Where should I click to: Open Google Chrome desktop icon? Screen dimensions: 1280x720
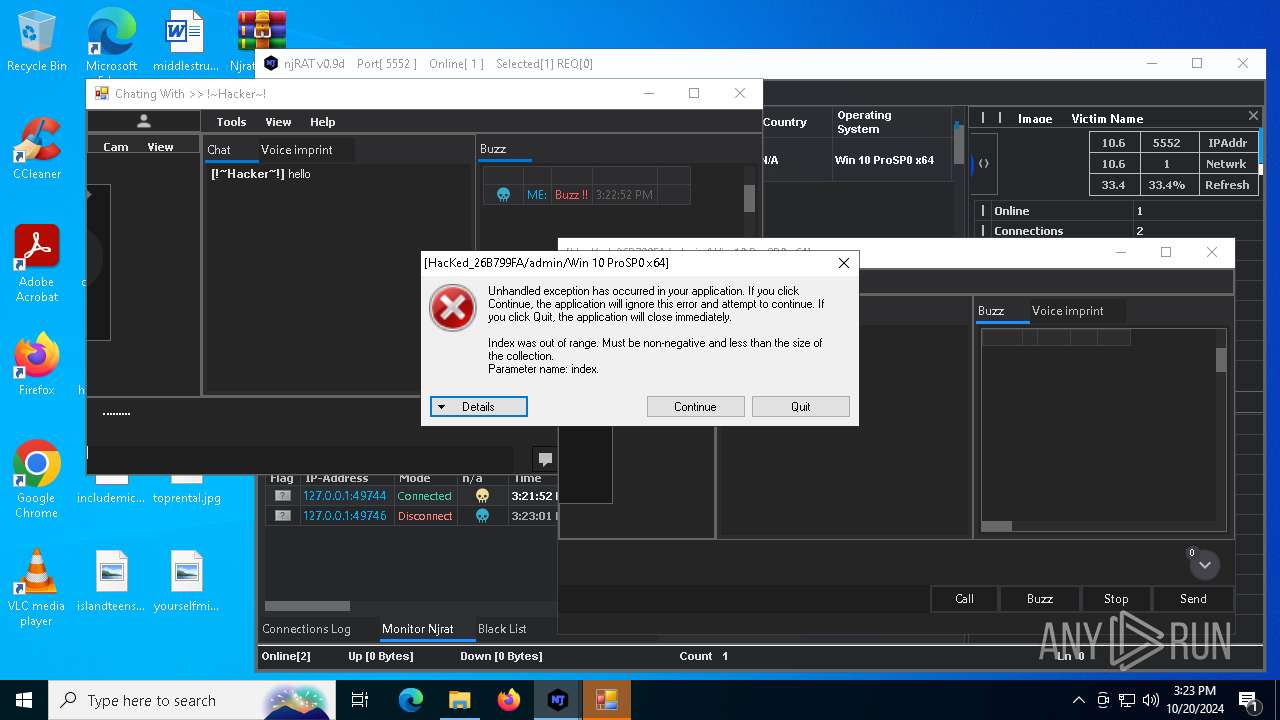click(x=37, y=480)
